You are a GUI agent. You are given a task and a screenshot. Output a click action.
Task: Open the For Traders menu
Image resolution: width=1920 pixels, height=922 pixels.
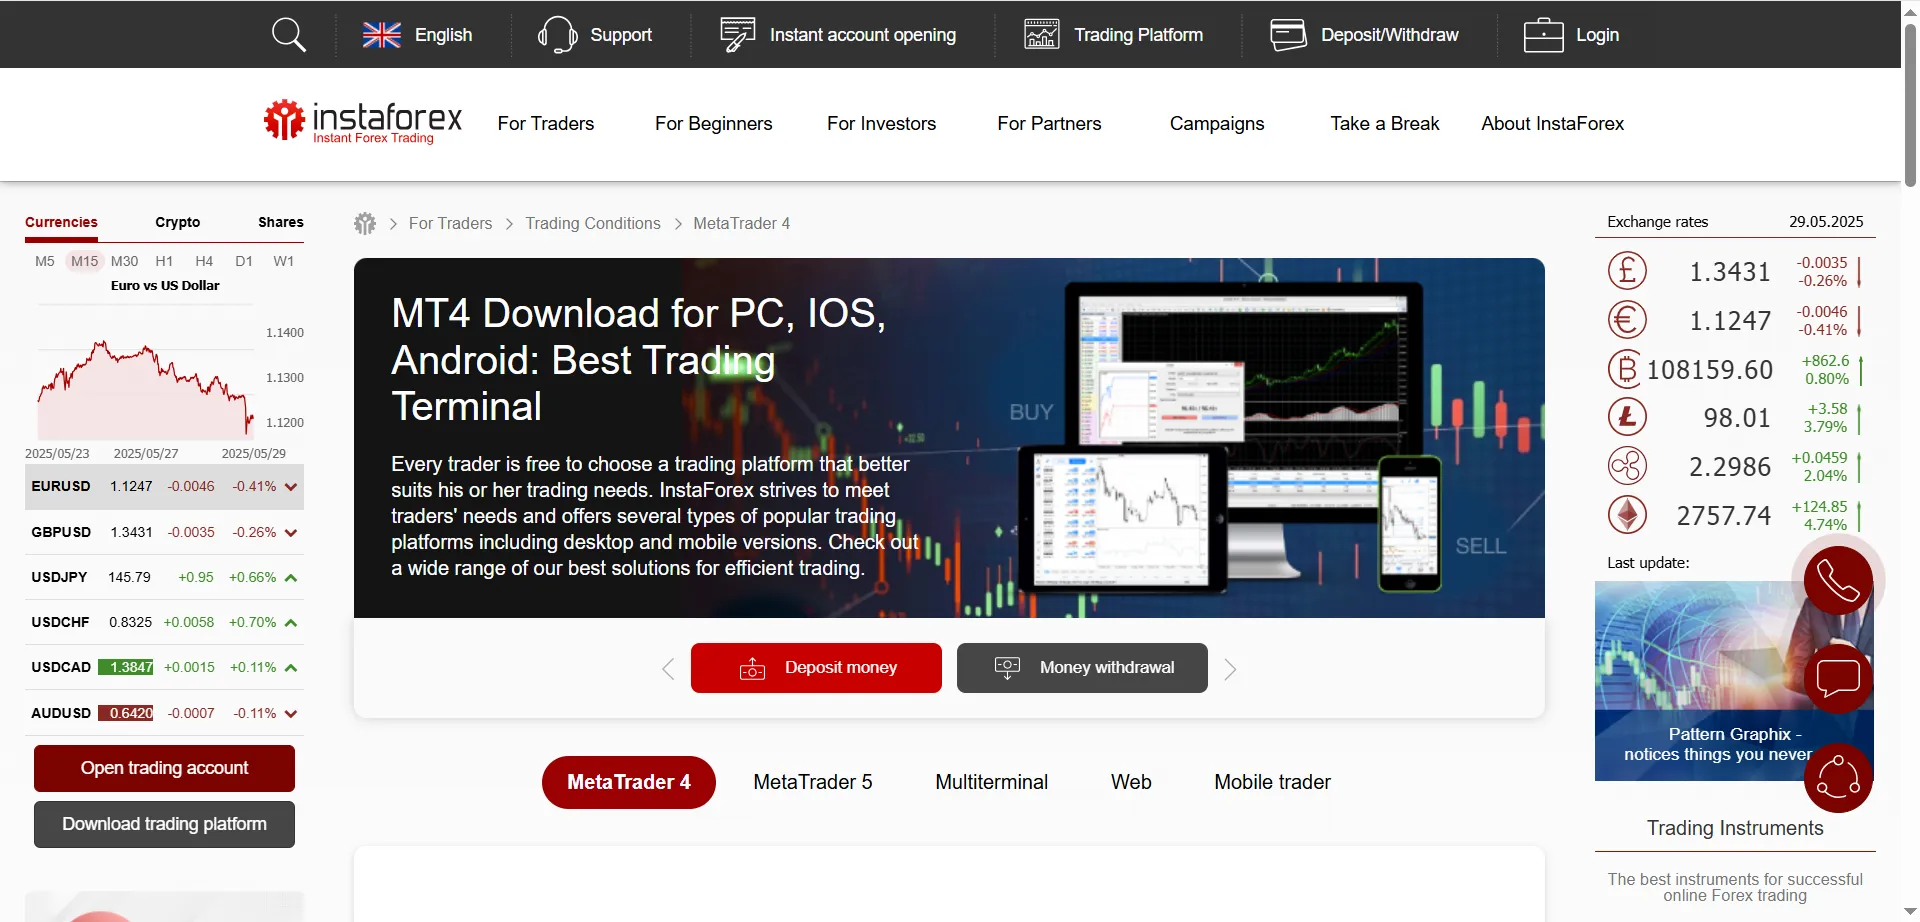(x=546, y=124)
